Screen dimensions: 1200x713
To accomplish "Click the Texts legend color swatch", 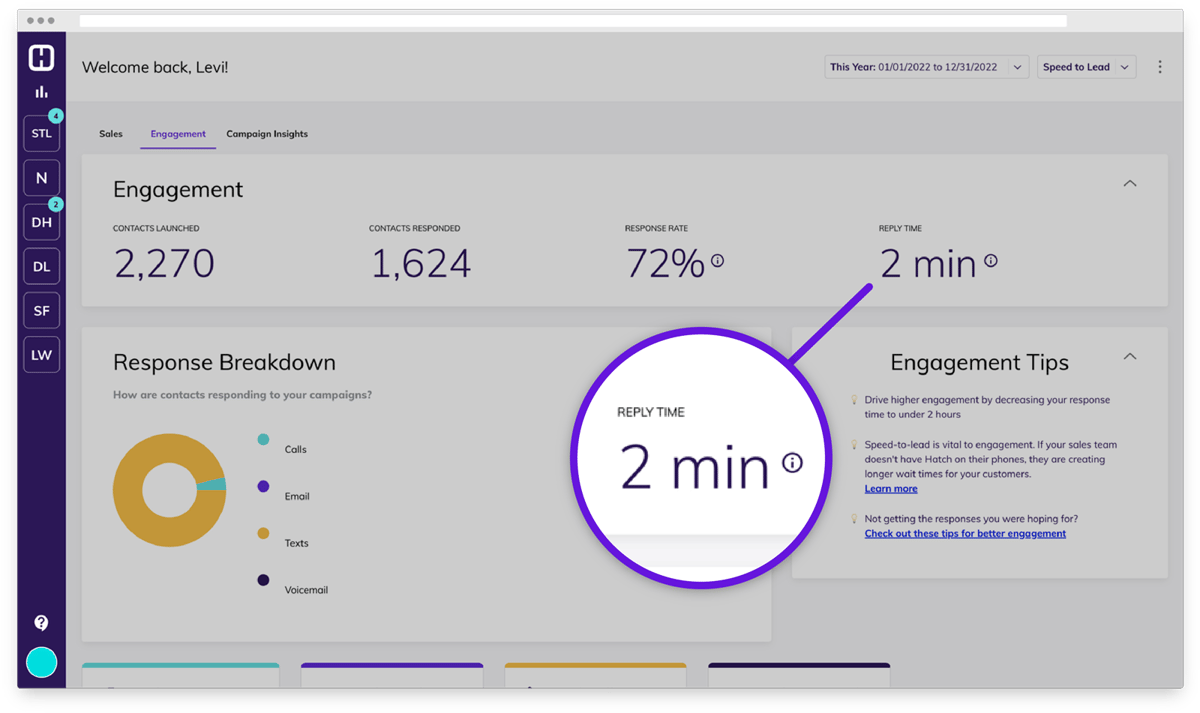I will pos(263,534).
